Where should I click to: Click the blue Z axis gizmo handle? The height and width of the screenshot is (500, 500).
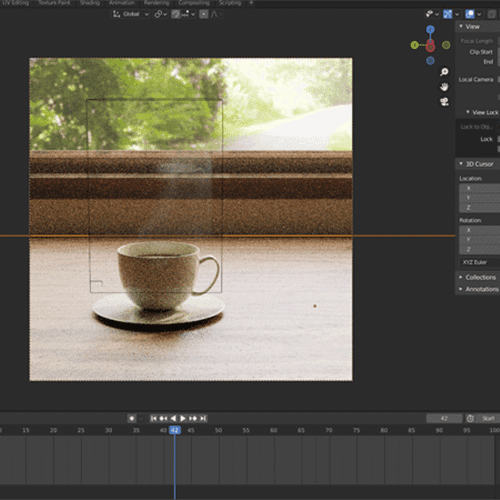point(430,30)
